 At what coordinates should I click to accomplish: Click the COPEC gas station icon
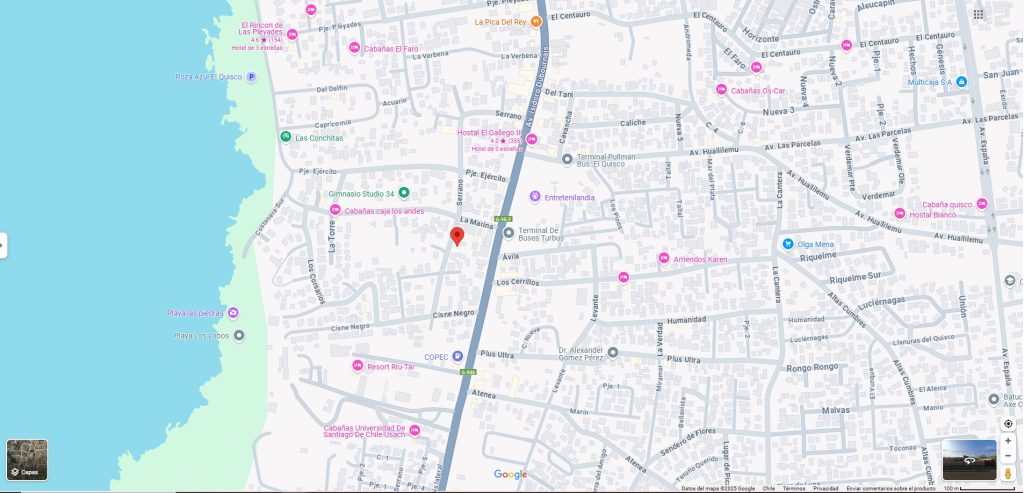pos(458,357)
